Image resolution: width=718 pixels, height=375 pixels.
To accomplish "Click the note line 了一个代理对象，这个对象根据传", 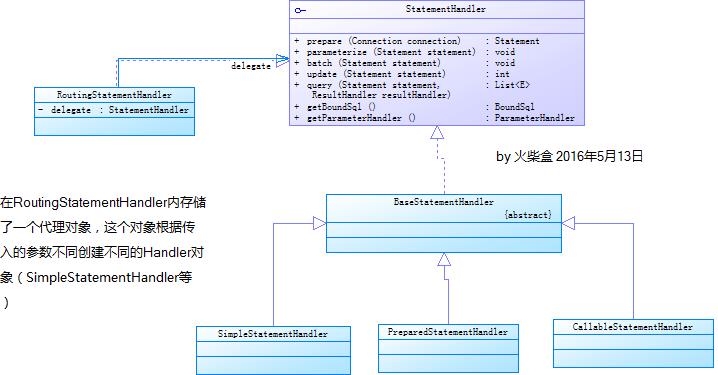I will pos(98,227).
